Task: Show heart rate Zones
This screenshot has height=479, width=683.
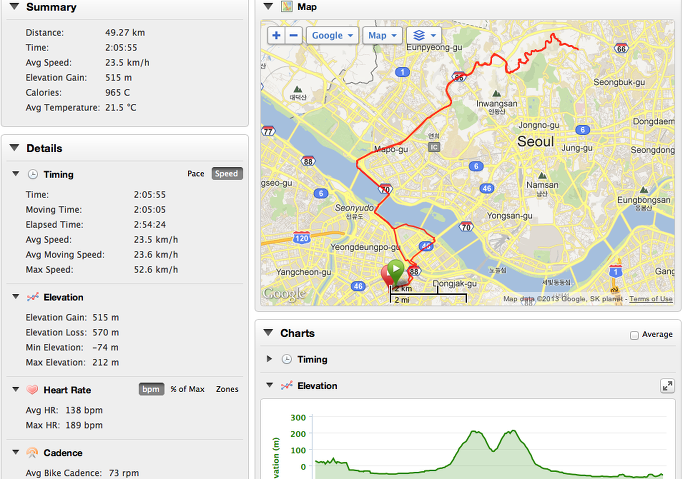Action: pos(227,389)
